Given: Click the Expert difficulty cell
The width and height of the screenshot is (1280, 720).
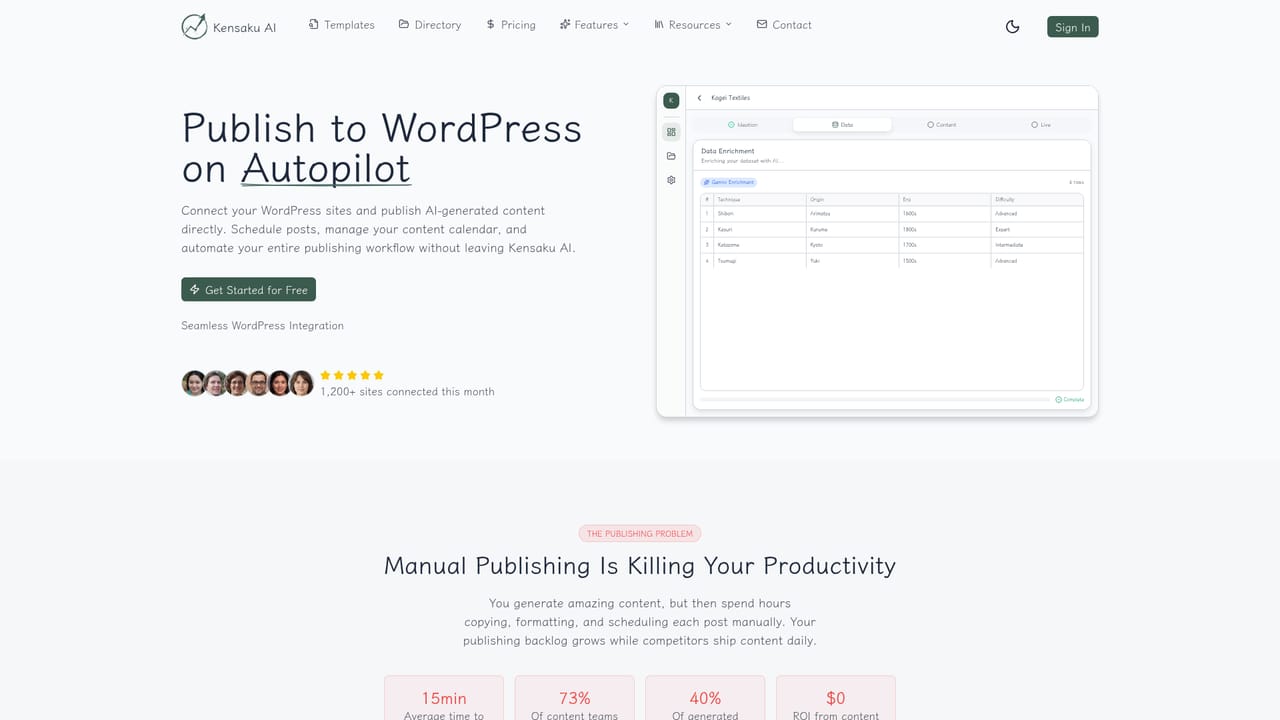Looking at the screenshot, I should point(1037,229).
